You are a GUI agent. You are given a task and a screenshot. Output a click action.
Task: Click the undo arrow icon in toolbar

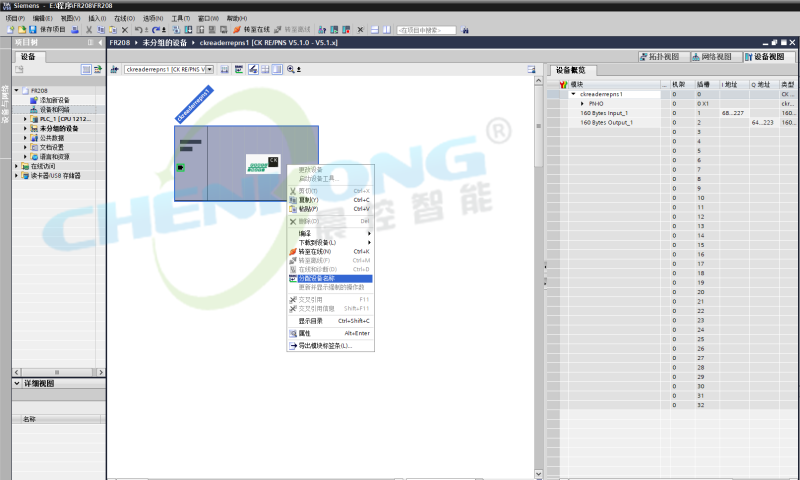coord(137,30)
